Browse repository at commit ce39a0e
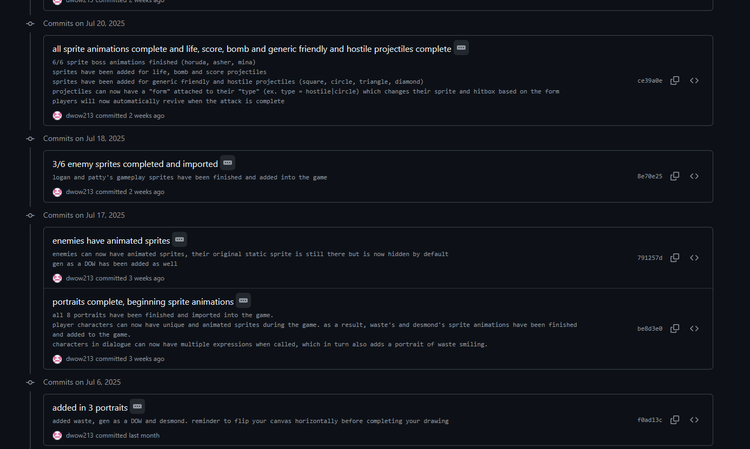The image size is (750, 449). tap(694, 80)
